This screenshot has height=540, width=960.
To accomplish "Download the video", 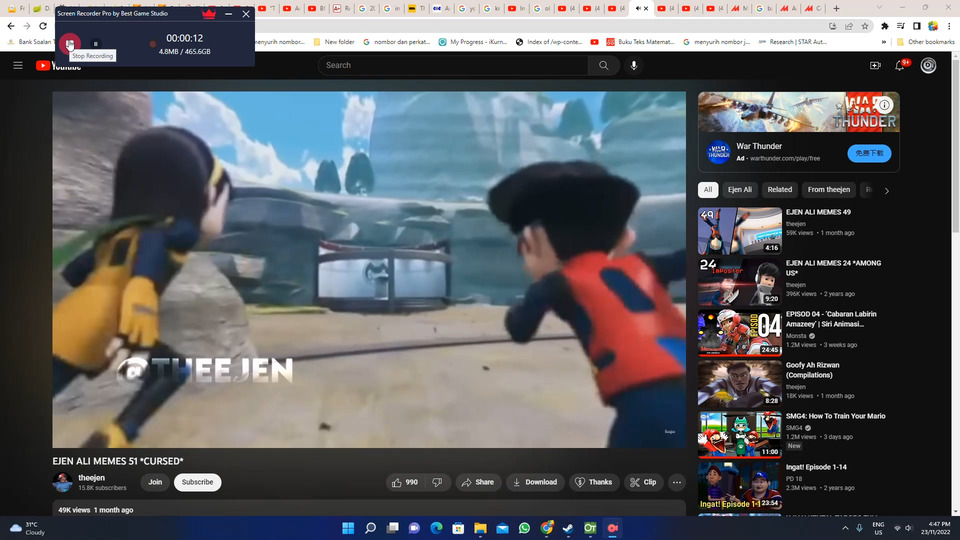I will [x=535, y=482].
